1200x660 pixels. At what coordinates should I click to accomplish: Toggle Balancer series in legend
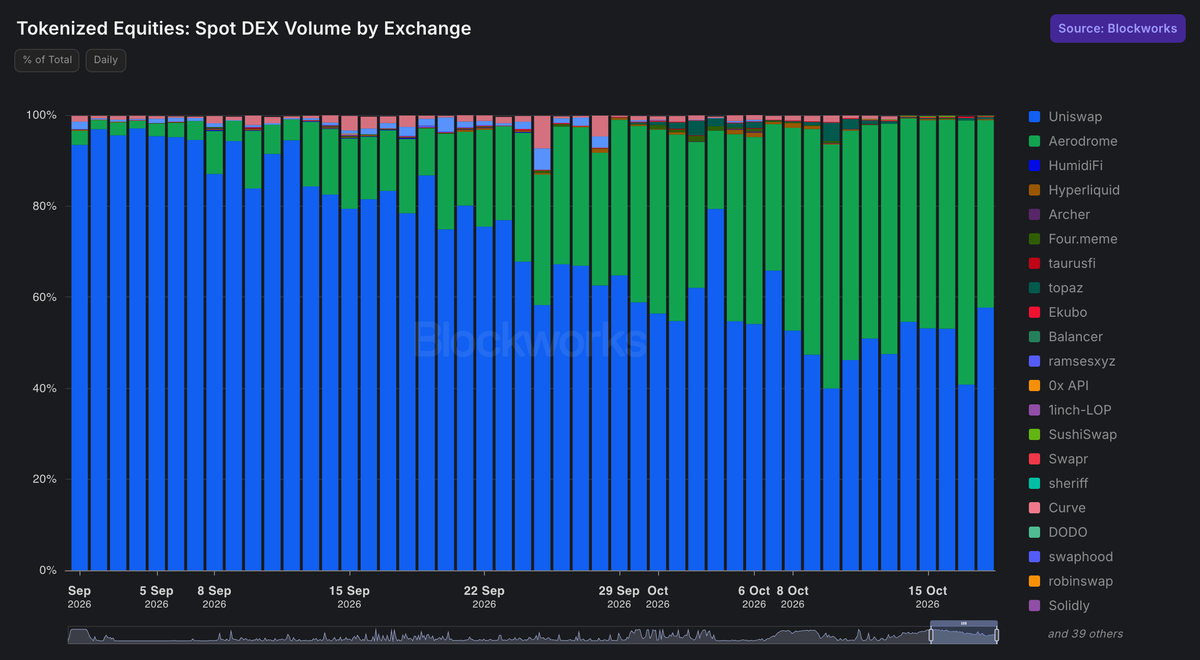click(1066, 337)
